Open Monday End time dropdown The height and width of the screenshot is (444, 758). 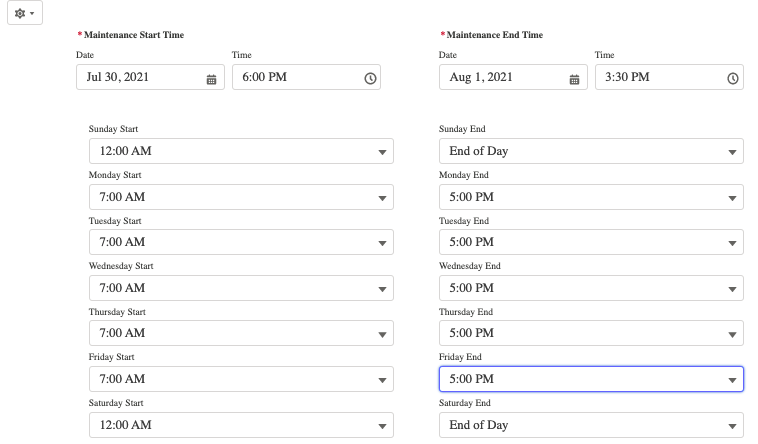(x=590, y=197)
